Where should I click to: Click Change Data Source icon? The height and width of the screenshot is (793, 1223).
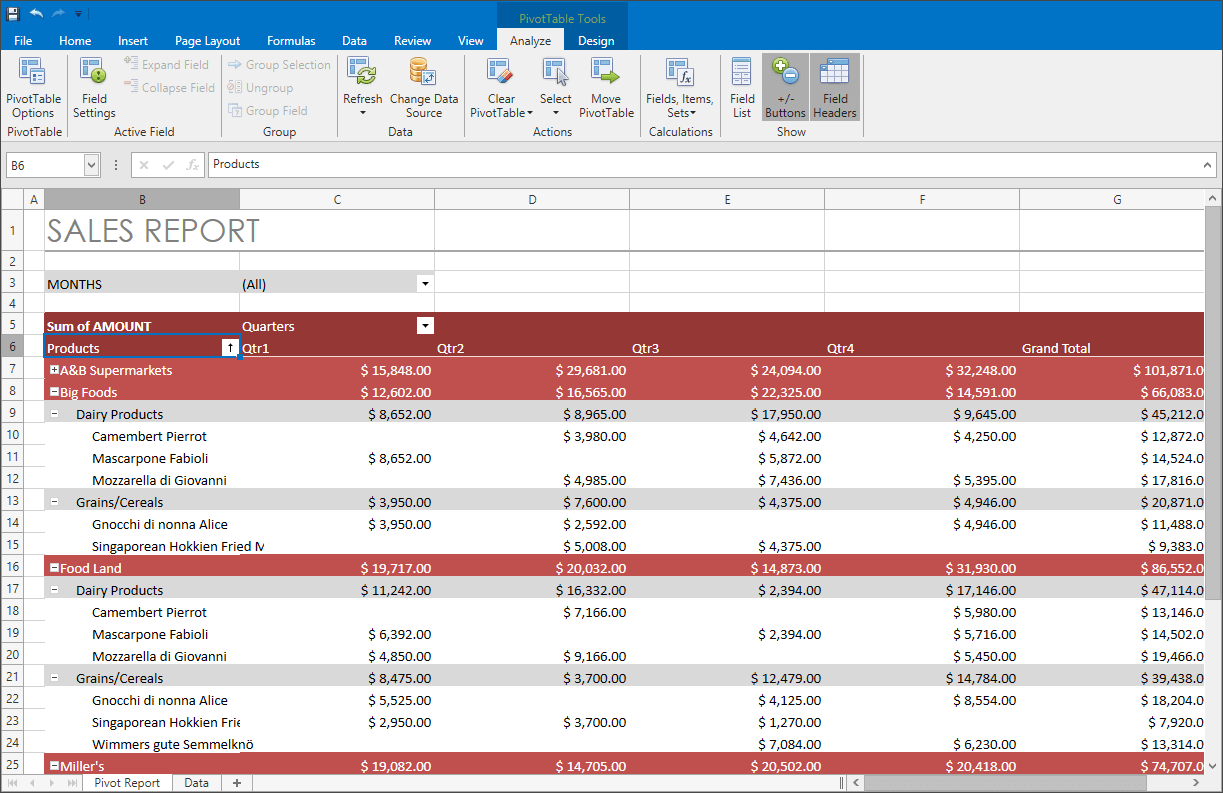(423, 73)
